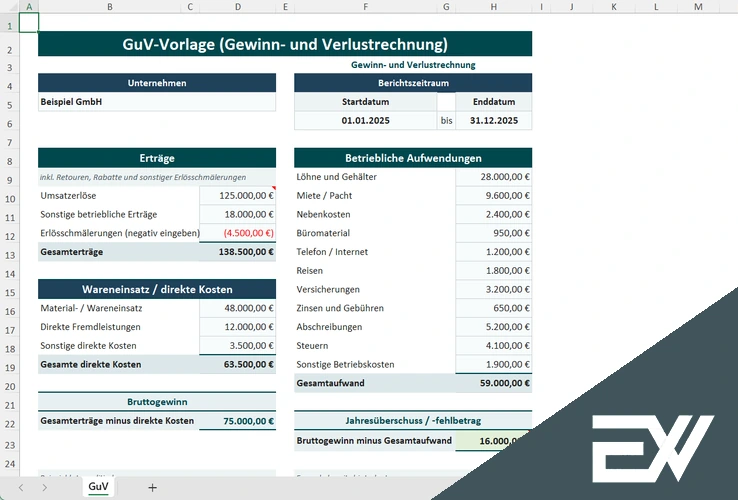The width and height of the screenshot is (738, 500).
Task: Select column B header
Action: pyautogui.click(x=110, y=7)
